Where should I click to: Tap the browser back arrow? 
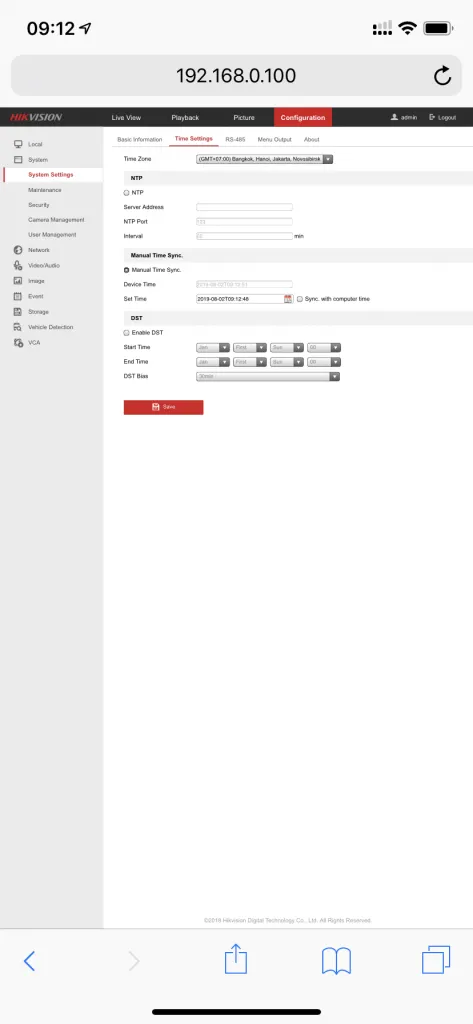(x=29, y=961)
